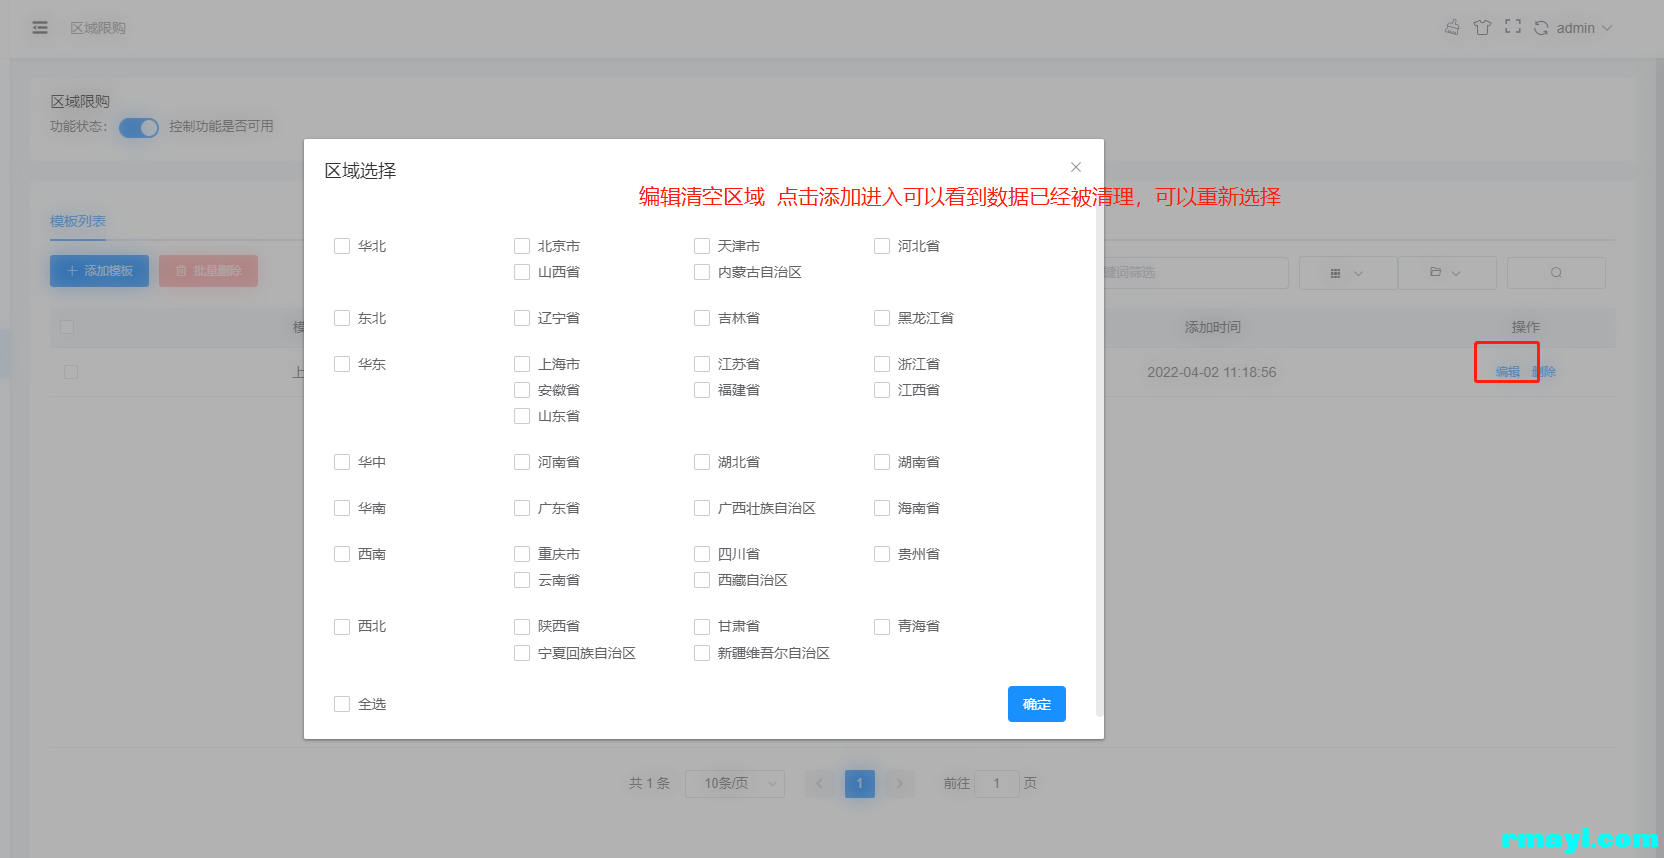Select the 青海省 checkbox

(882, 627)
